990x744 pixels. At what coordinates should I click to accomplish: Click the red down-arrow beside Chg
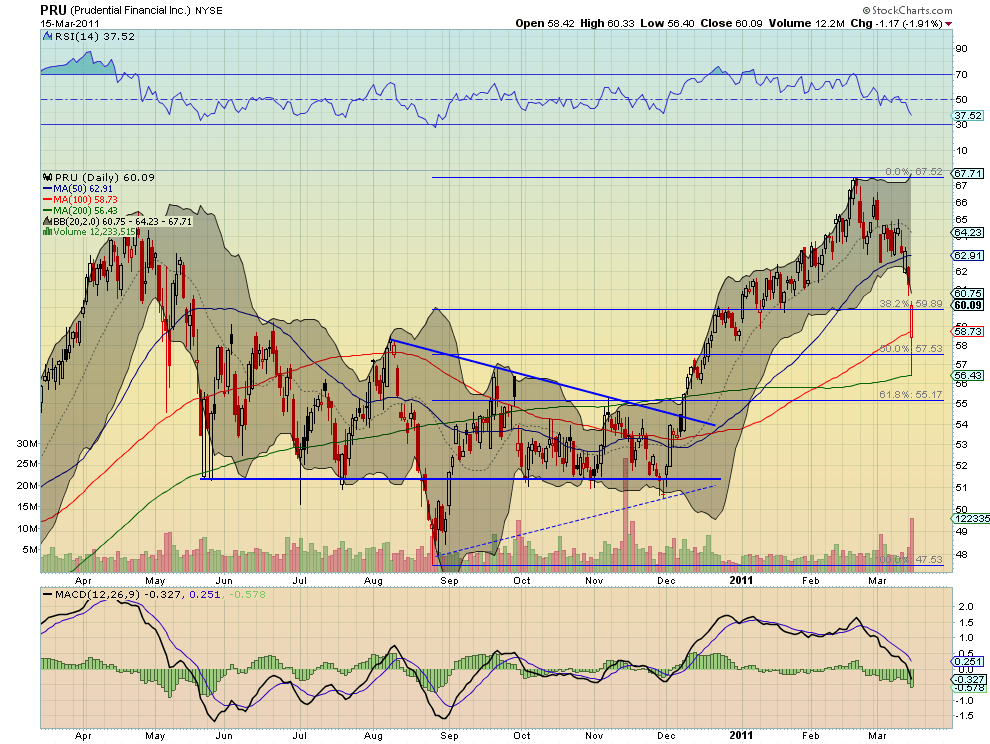[x=949, y=24]
